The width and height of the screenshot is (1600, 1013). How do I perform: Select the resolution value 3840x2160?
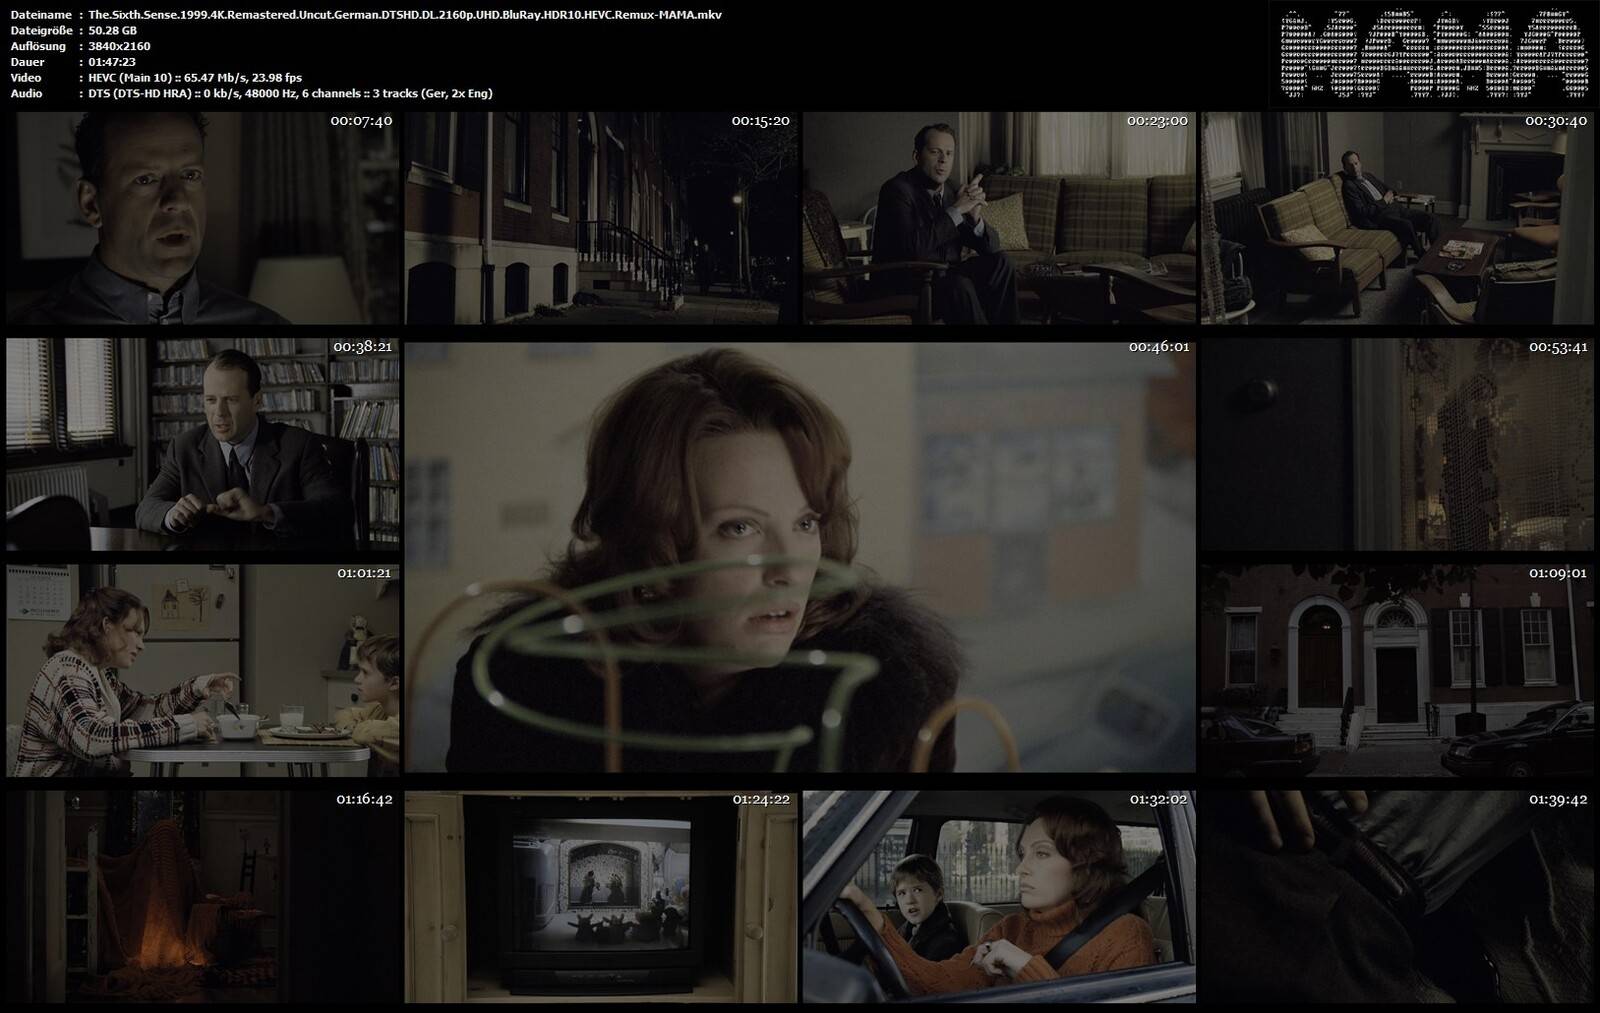(121, 47)
